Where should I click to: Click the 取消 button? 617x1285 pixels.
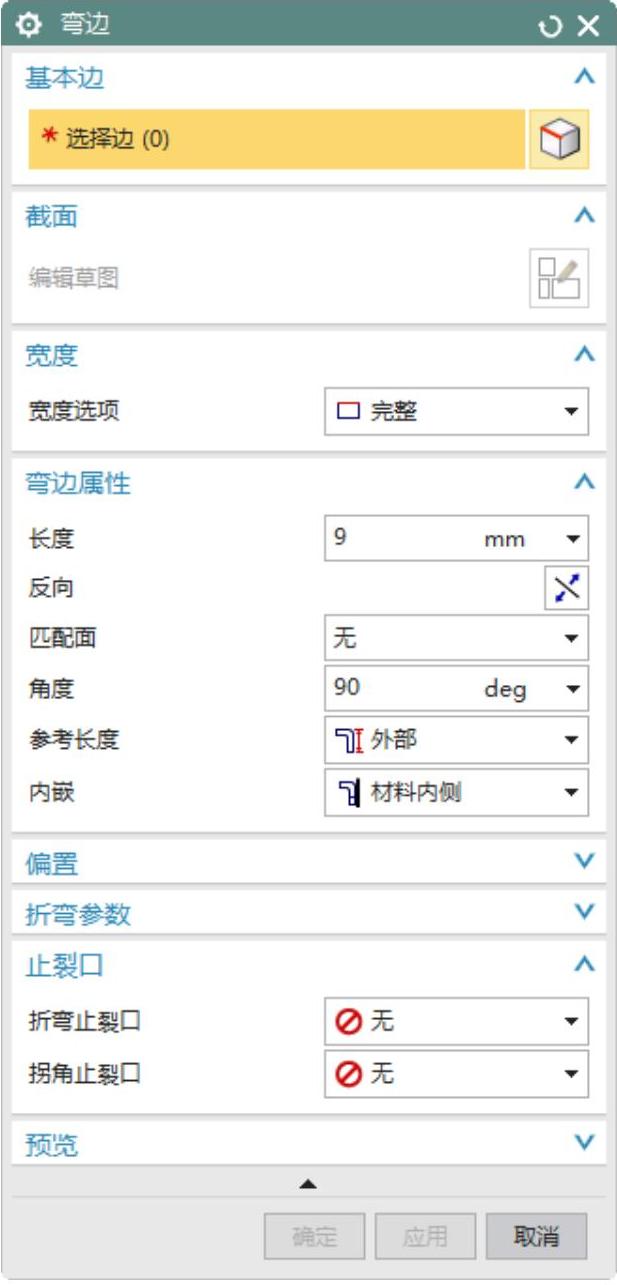pyautogui.click(x=536, y=1237)
